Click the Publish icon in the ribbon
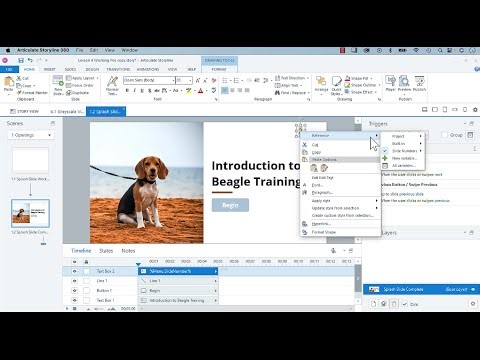 tap(419, 81)
